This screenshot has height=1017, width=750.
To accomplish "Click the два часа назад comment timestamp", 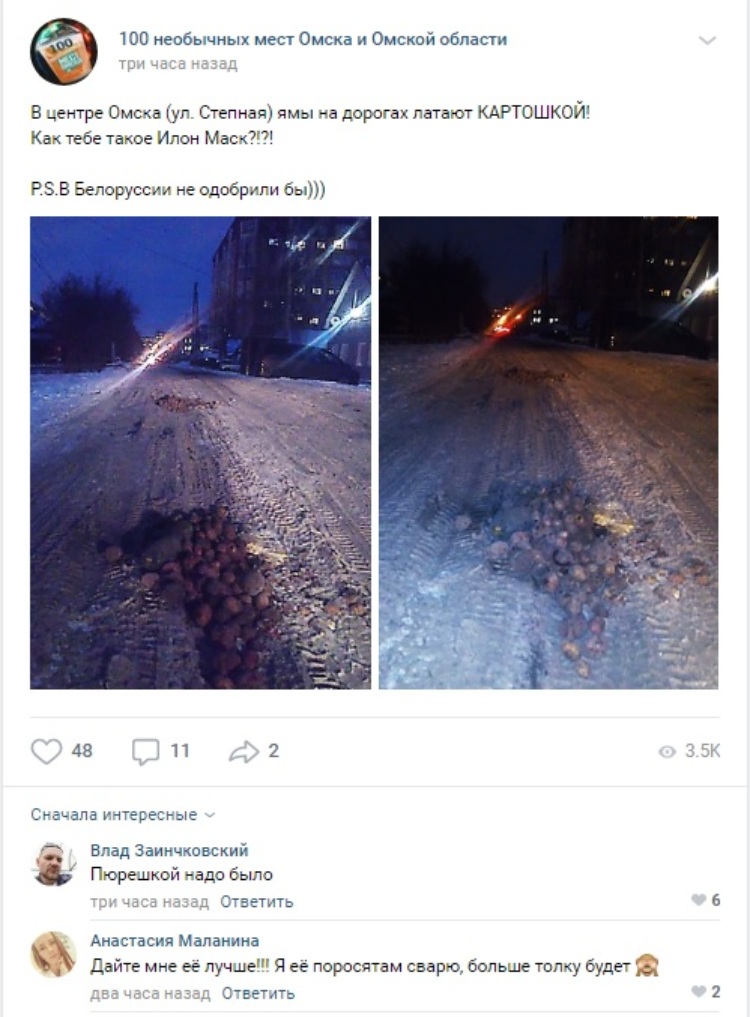I will [x=151, y=993].
